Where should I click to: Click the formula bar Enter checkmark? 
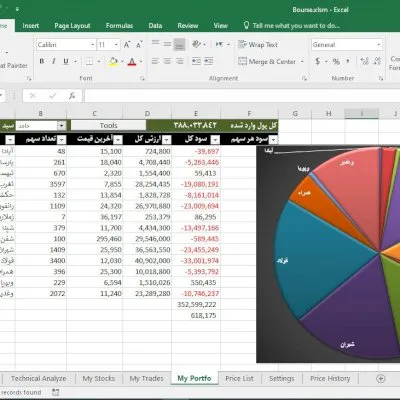point(52,96)
